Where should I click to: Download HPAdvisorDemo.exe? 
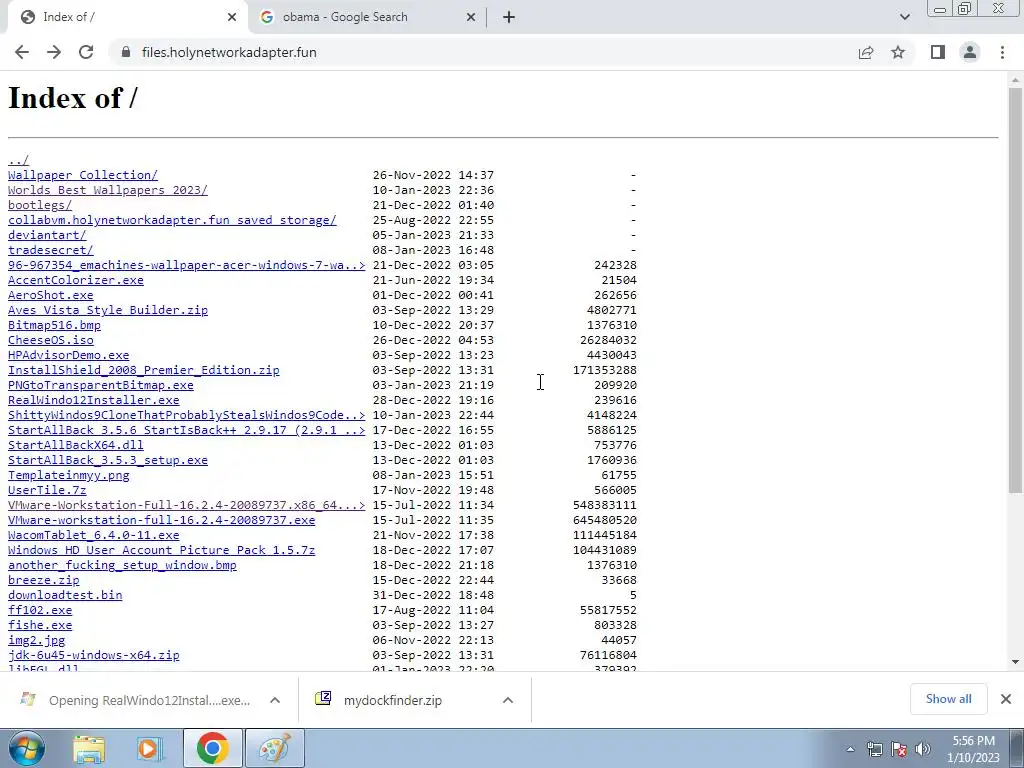[69, 355]
